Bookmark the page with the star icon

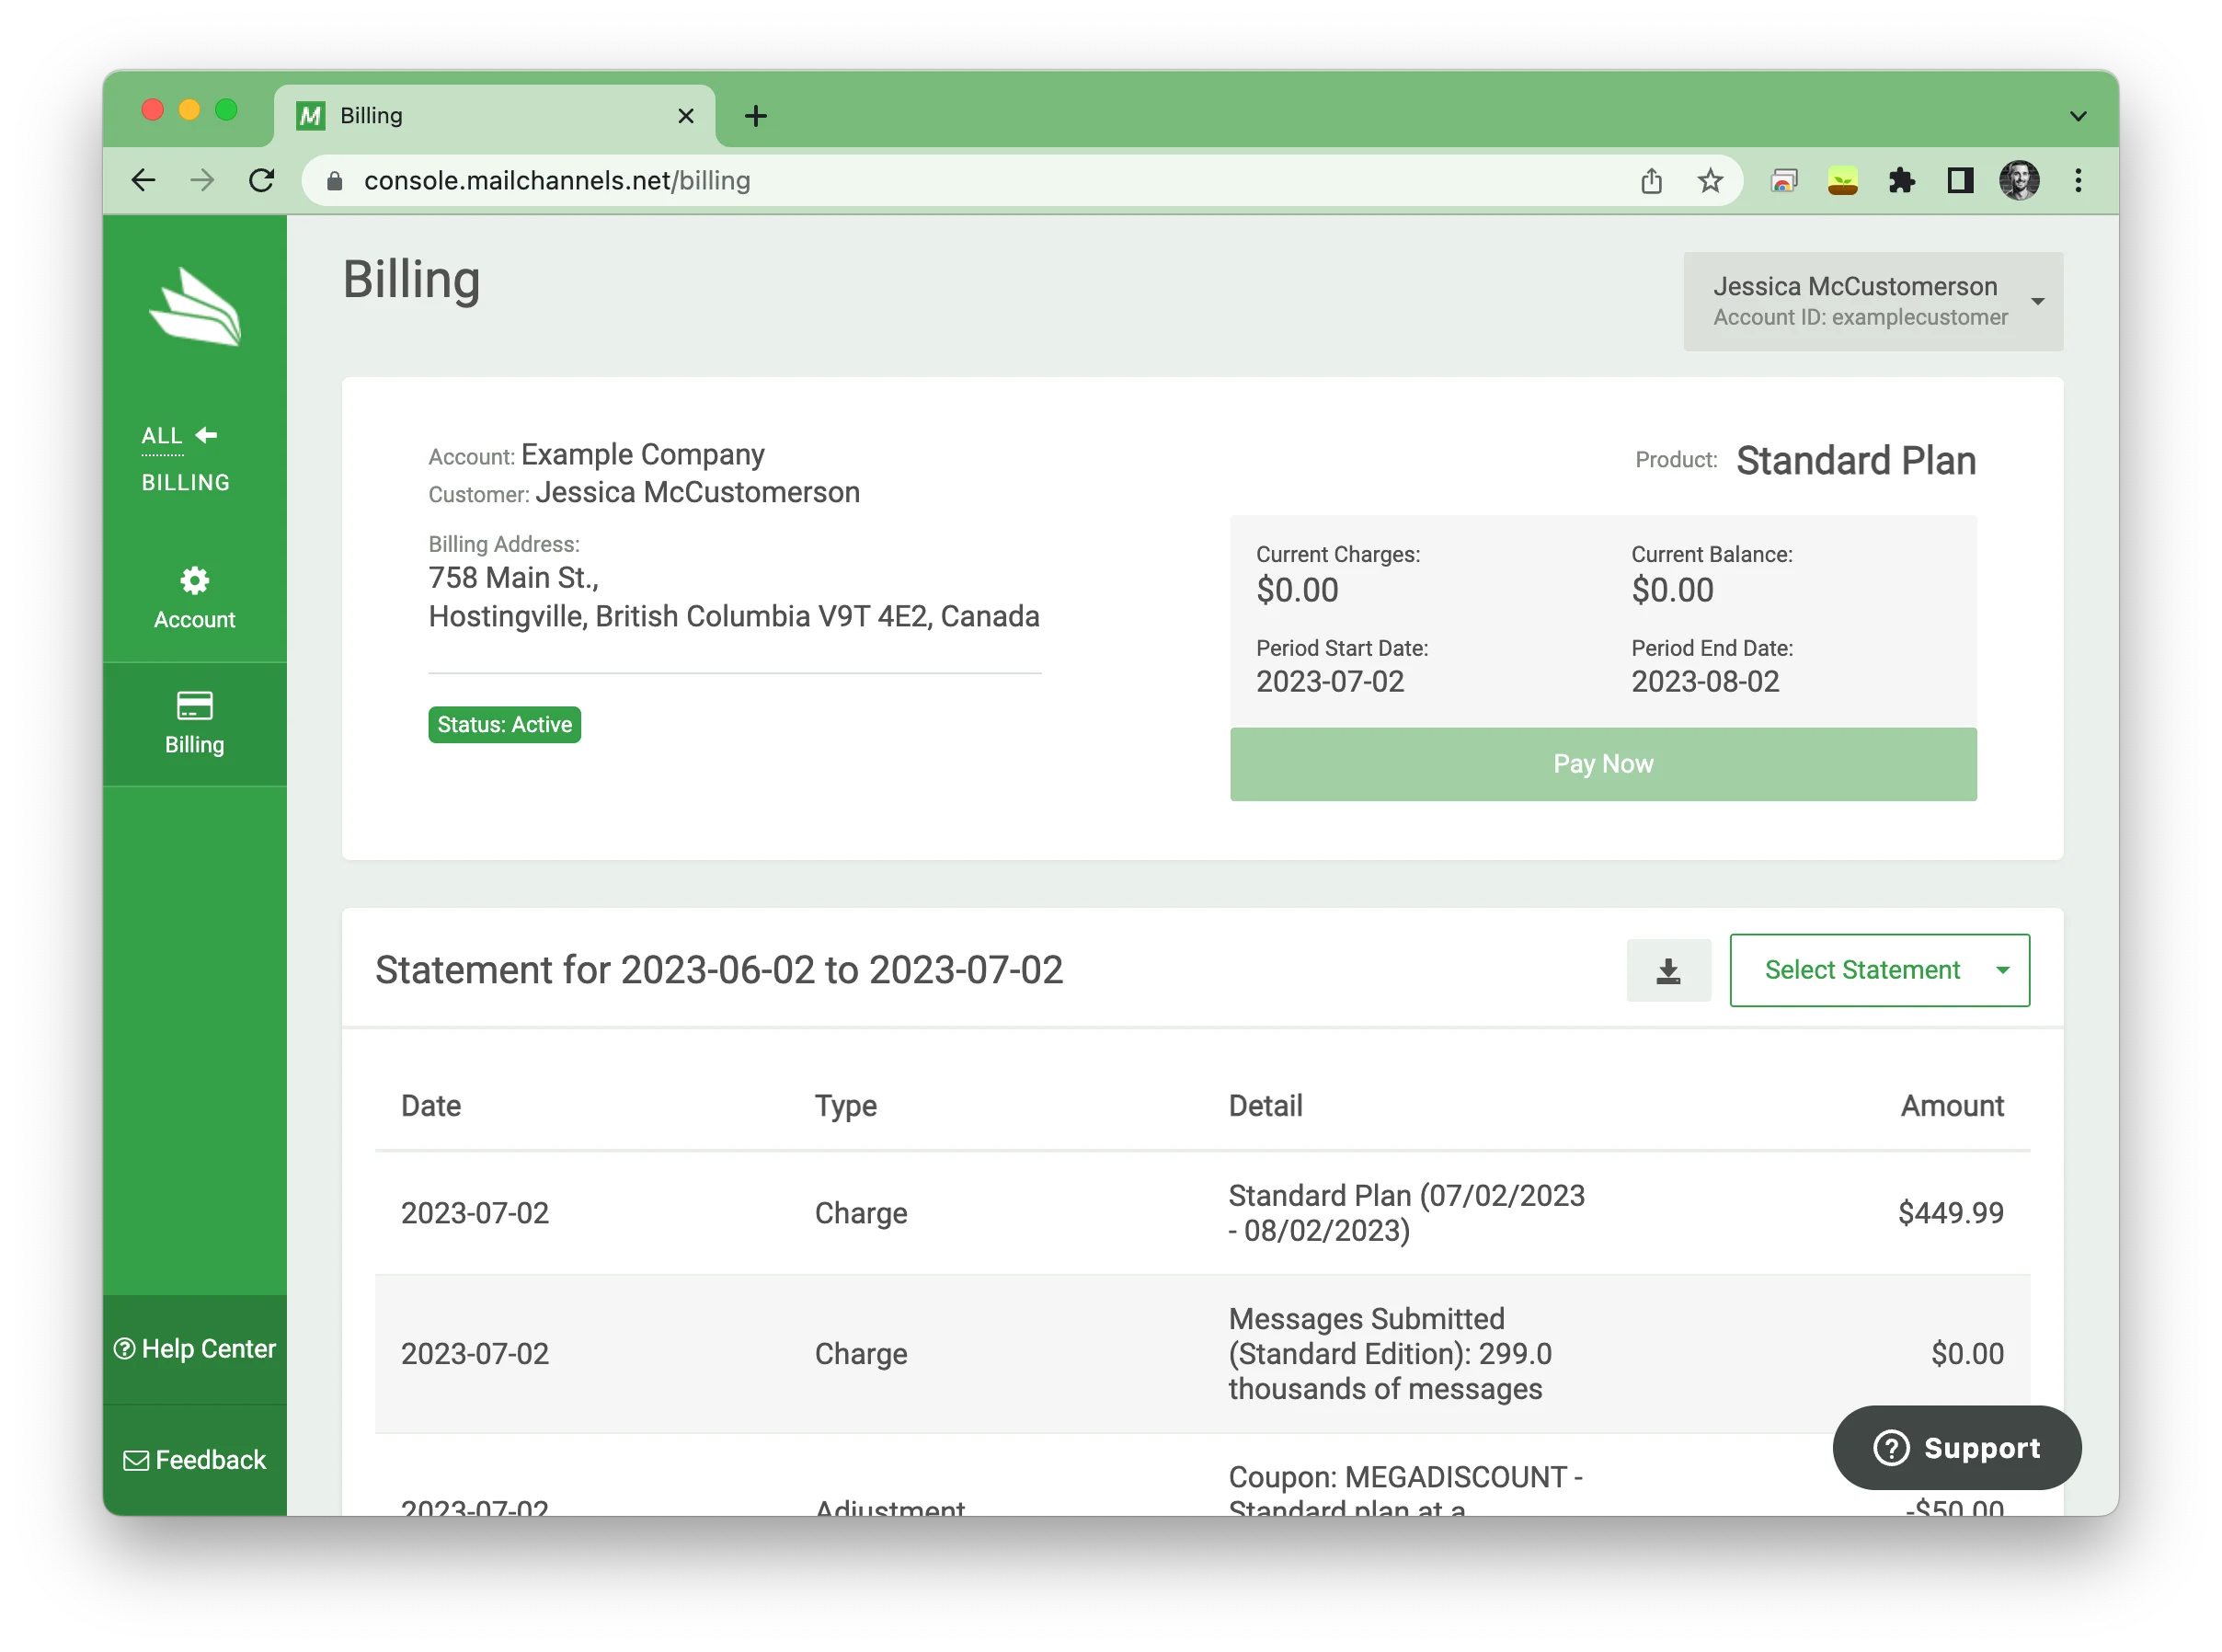(1709, 180)
